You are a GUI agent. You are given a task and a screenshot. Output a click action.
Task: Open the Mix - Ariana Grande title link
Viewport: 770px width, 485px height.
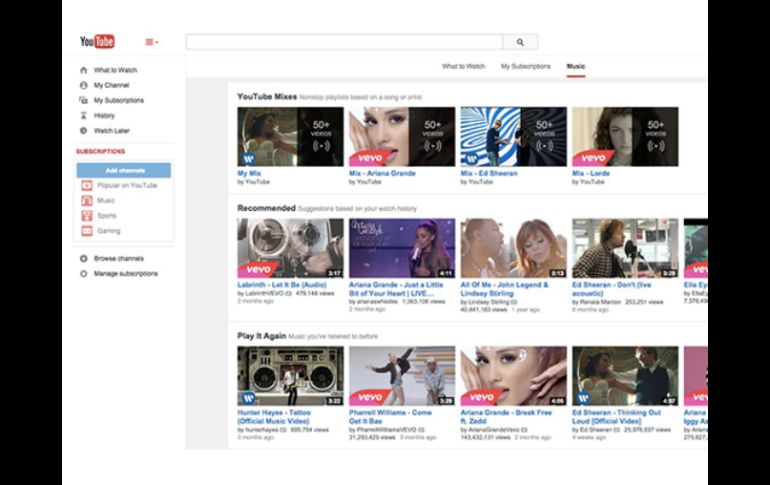coord(382,173)
